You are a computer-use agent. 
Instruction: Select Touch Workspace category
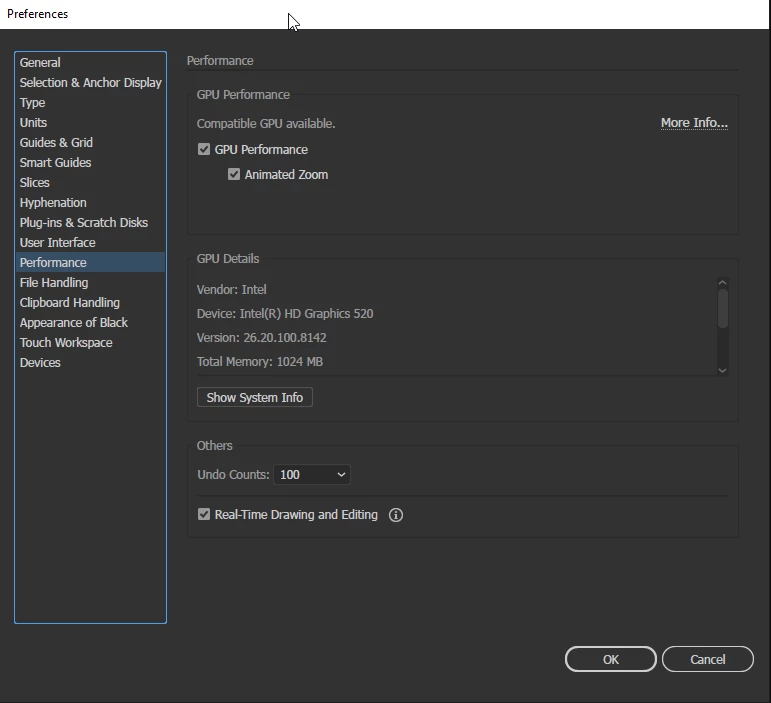tap(90, 343)
